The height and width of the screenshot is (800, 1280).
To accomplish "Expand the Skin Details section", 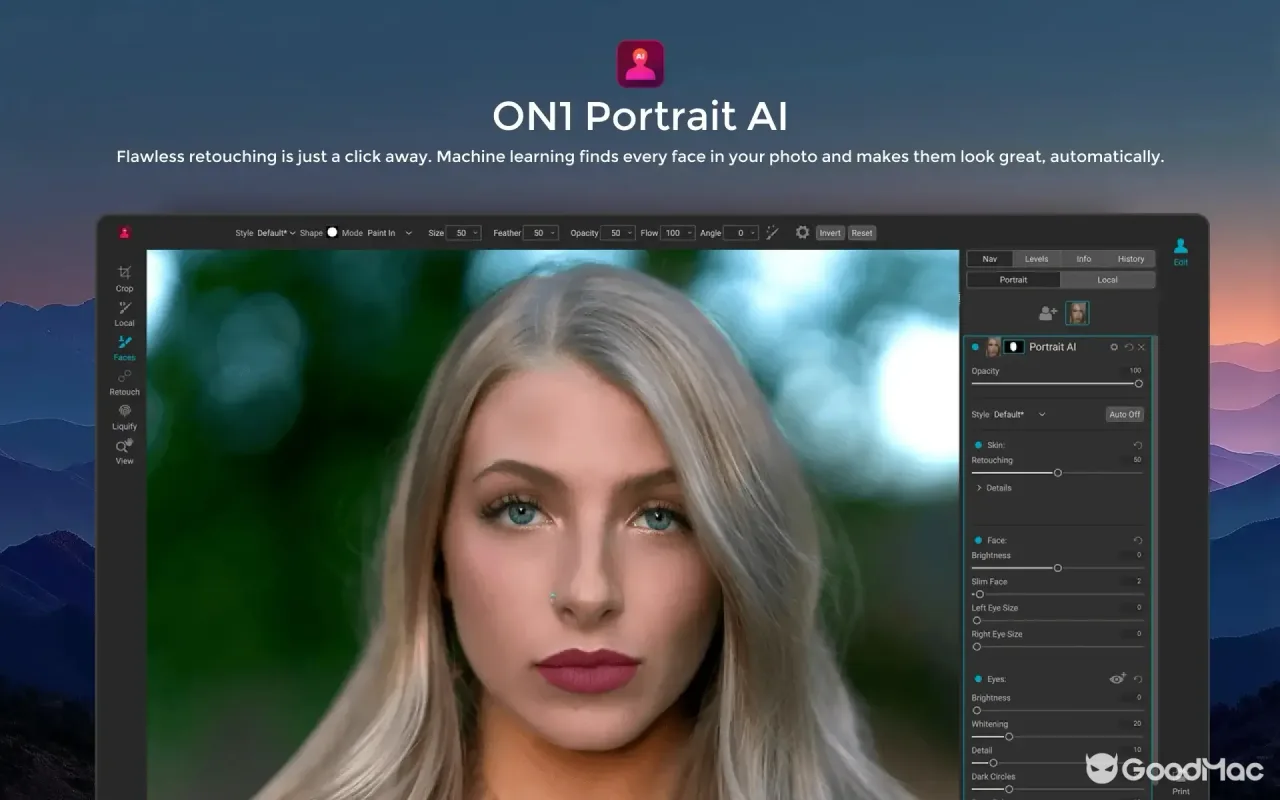I will (994, 488).
